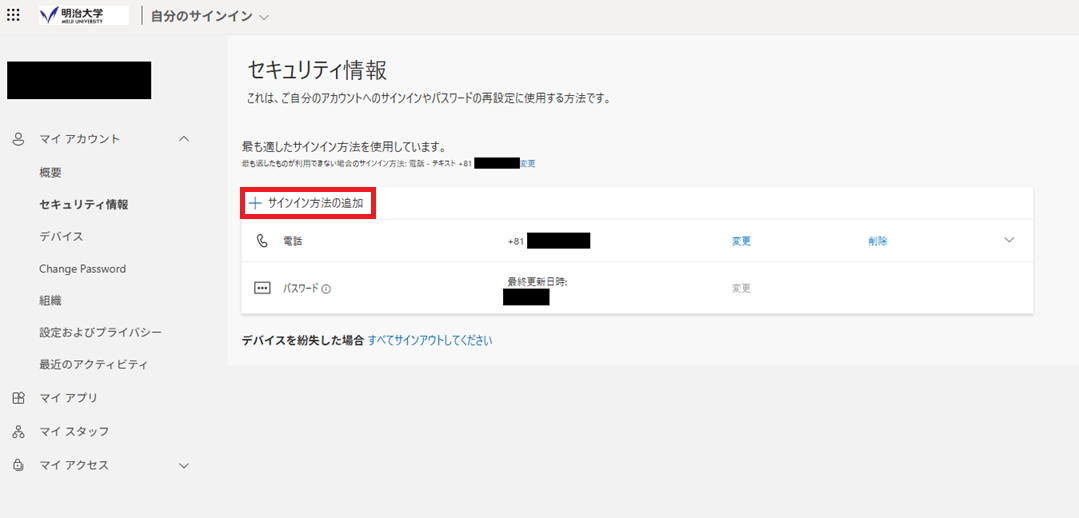Viewport: 1079px width, 518px height.
Task: Click the password info circle icon
Action: 326,289
